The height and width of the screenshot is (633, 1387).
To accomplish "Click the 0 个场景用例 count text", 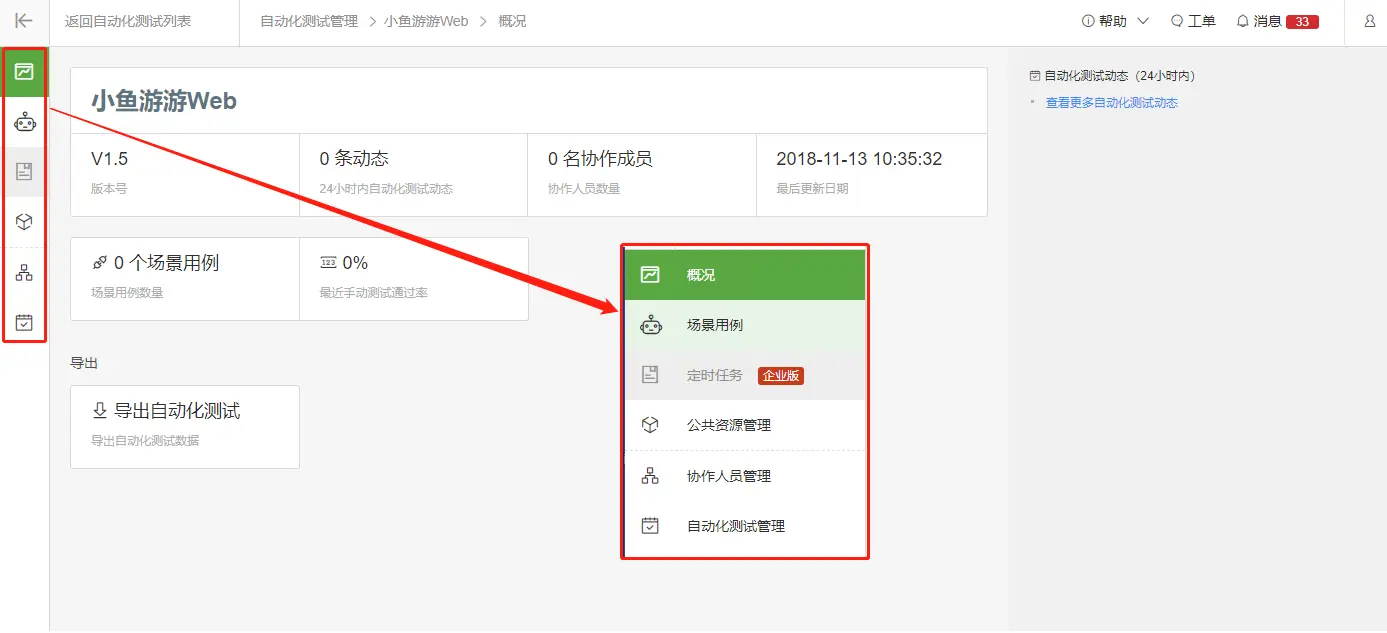I will [x=166, y=263].
